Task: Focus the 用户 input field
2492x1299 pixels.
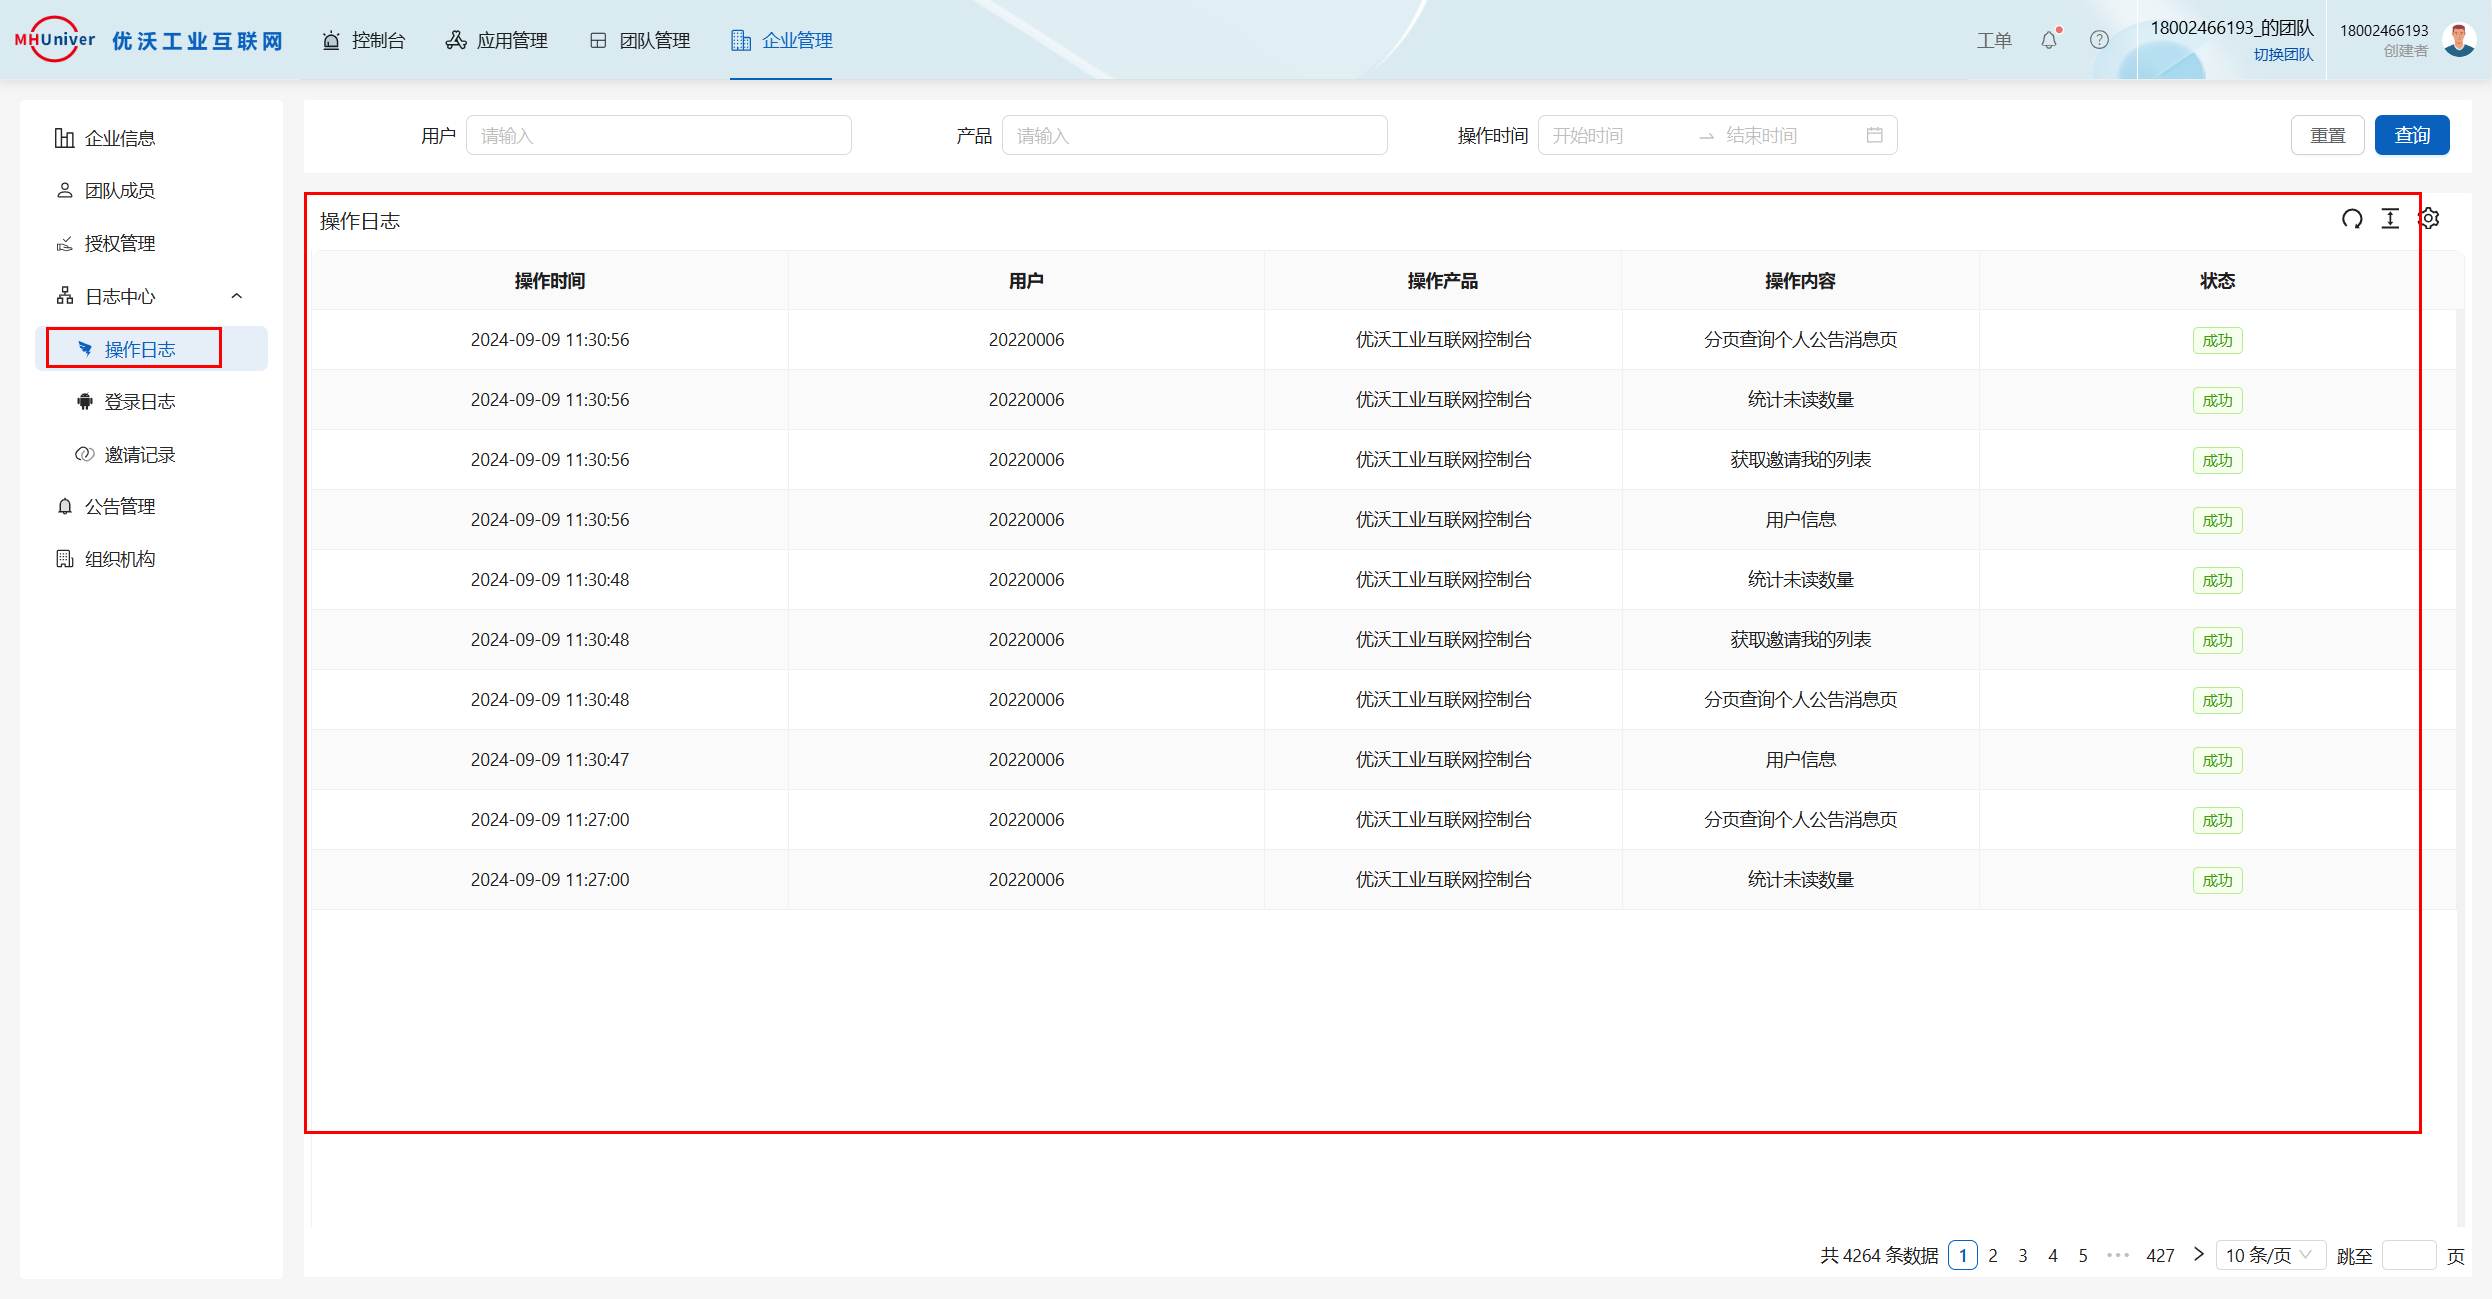Action: pyautogui.click(x=658, y=135)
